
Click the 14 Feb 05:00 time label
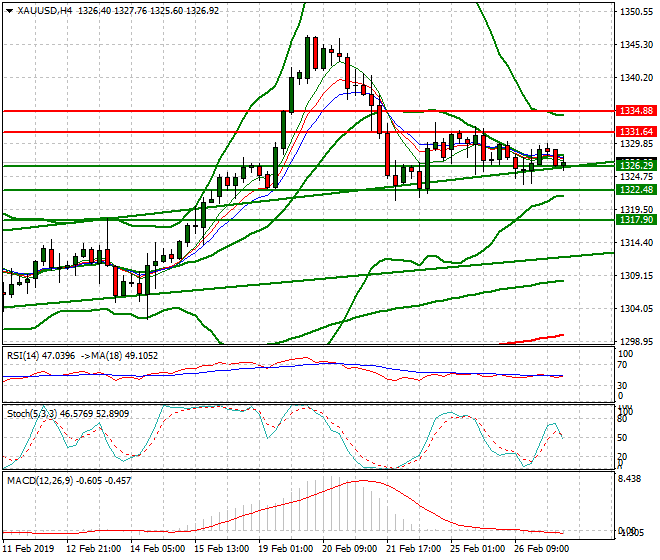click(158, 549)
